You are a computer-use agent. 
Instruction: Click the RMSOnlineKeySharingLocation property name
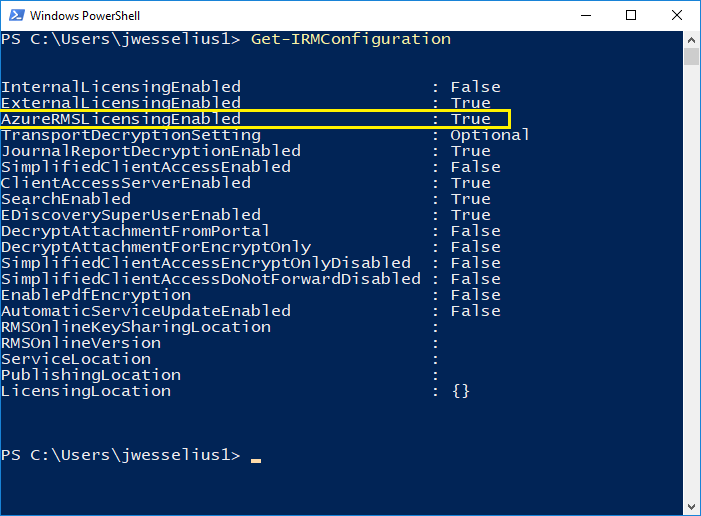tap(136, 327)
